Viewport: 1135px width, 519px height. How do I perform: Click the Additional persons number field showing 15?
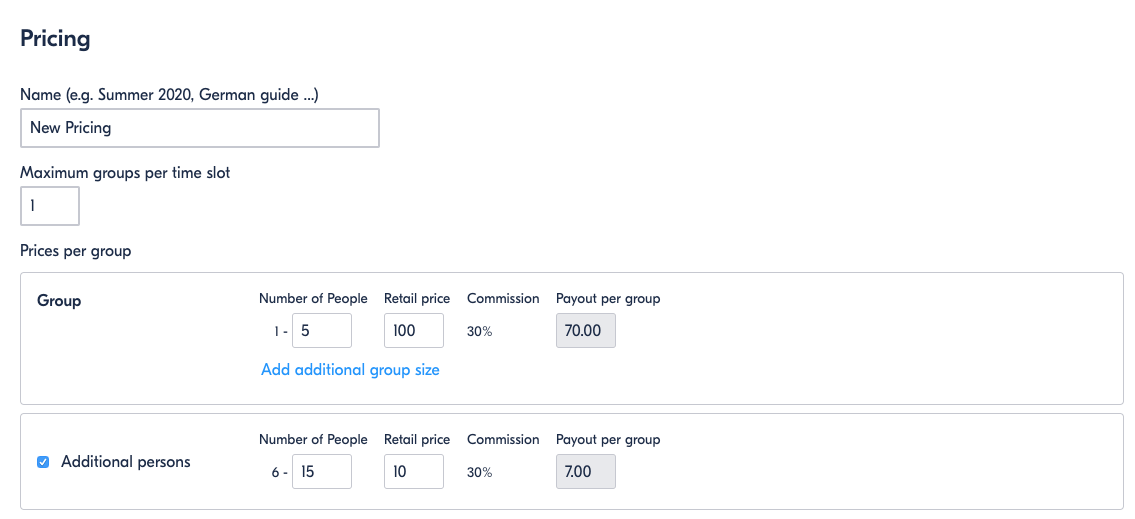[x=321, y=472]
